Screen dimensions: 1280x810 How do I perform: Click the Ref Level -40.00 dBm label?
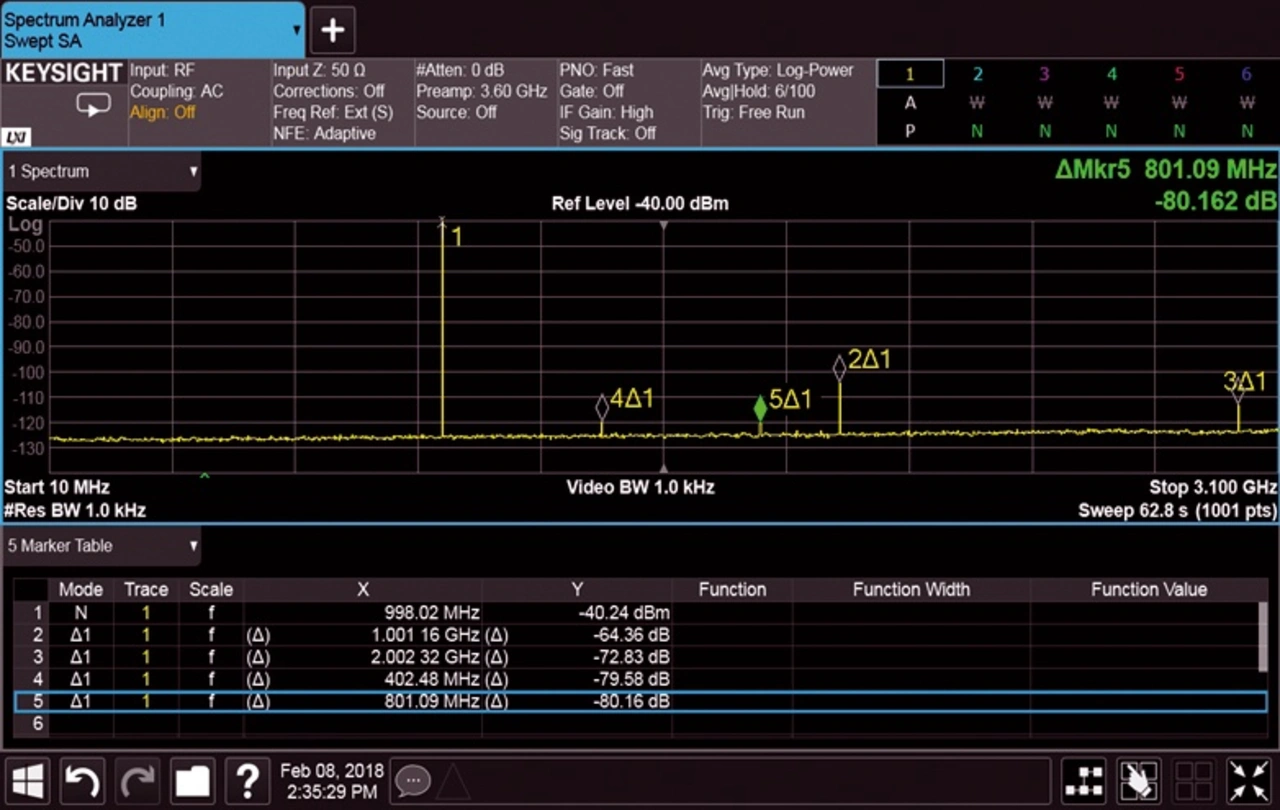tap(640, 204)
